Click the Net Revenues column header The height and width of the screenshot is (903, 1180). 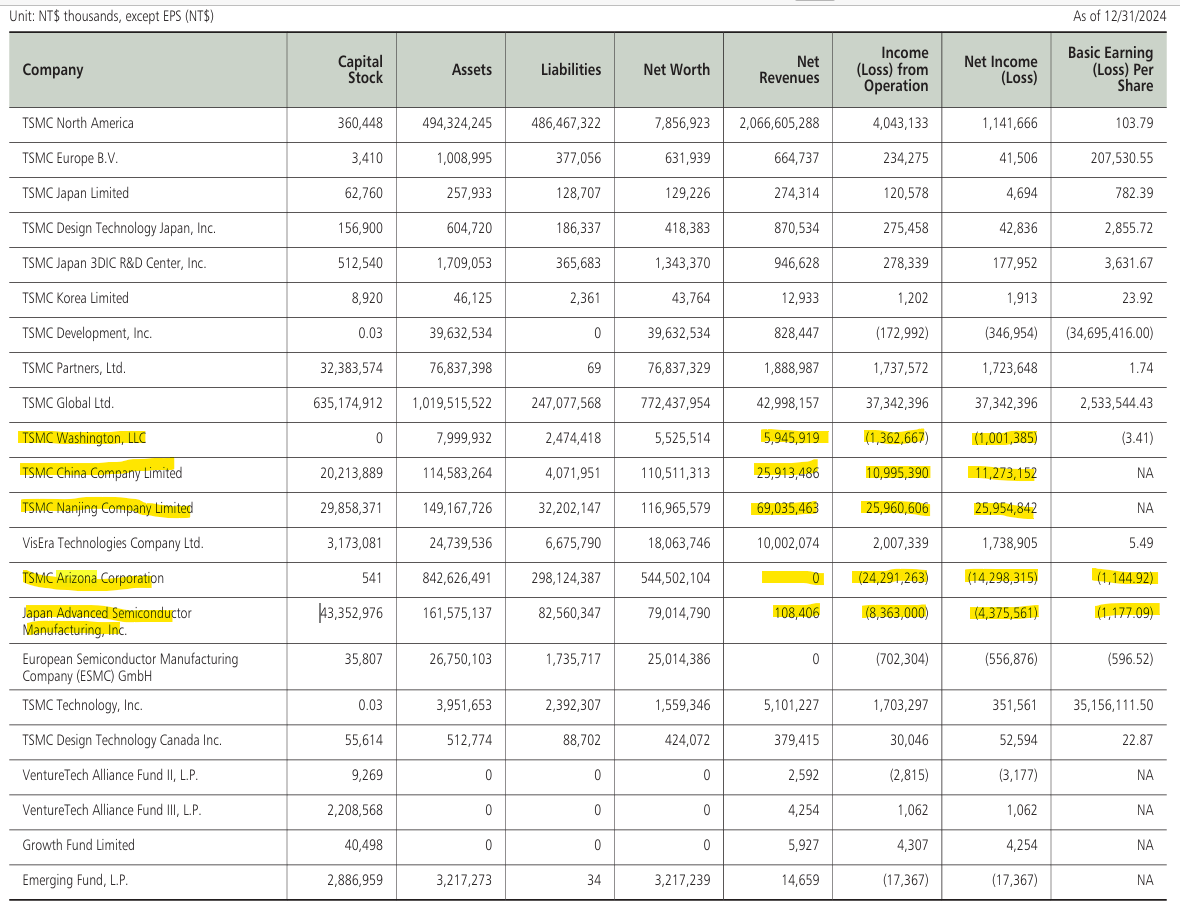789,70
